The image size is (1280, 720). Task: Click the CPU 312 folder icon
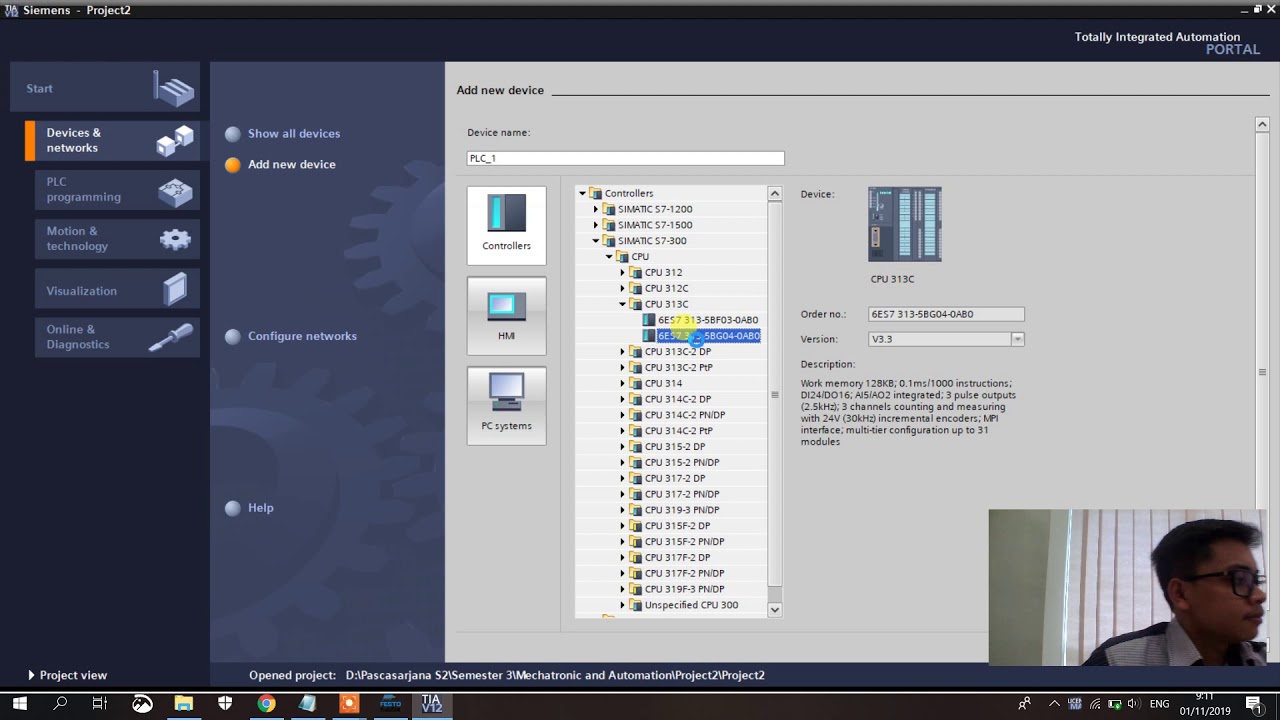[x=635, y=272]
